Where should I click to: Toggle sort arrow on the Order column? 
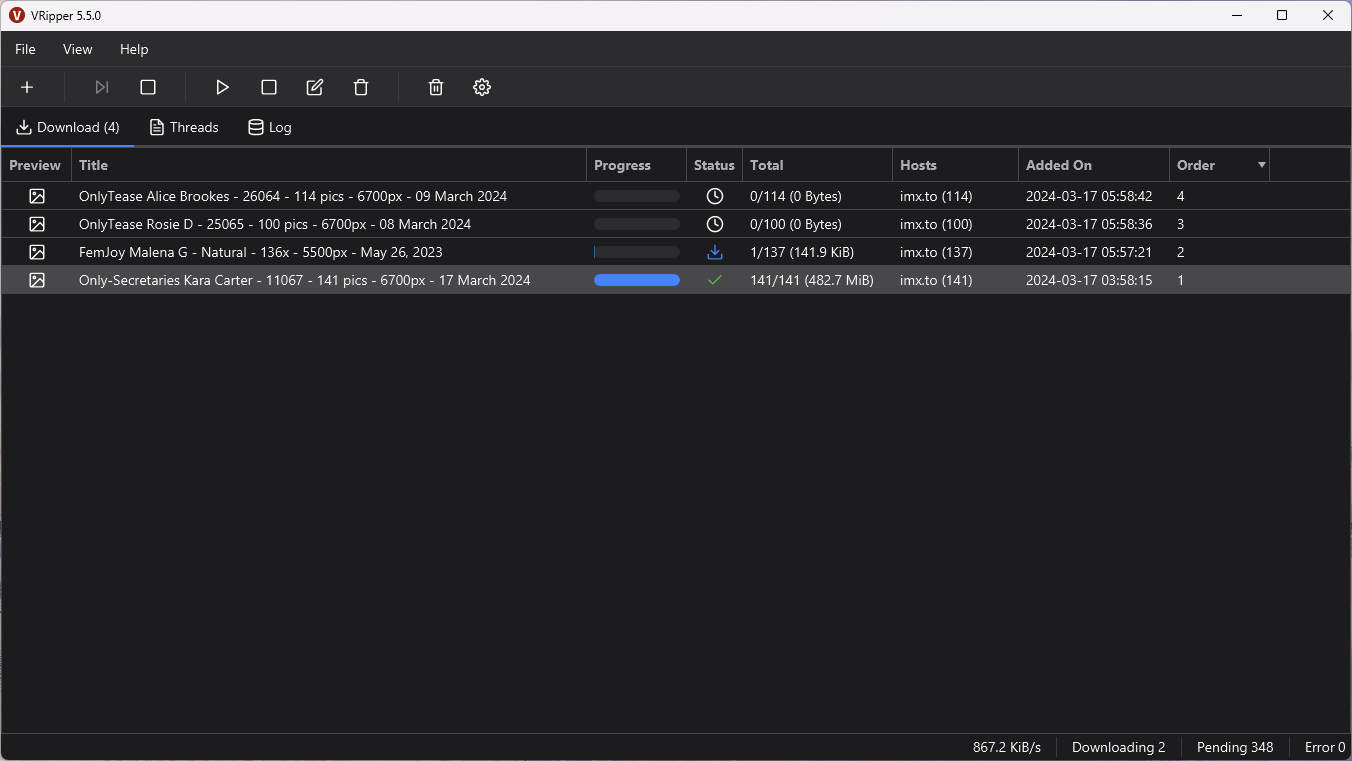point(1262,165)
